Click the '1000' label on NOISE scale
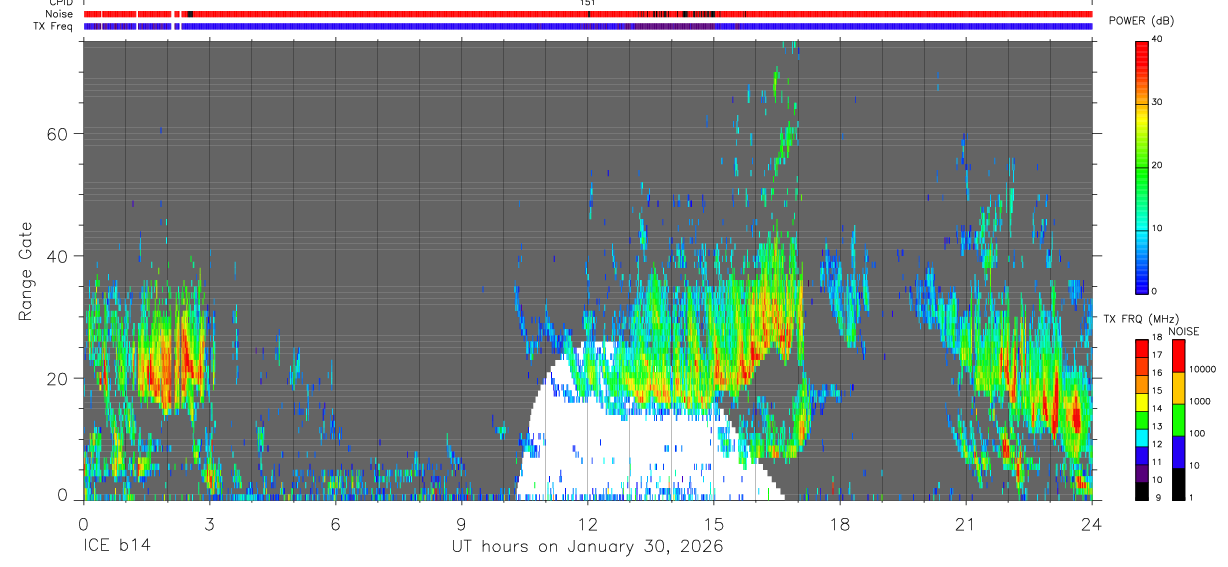The image size is (1228, 567). (1202, 401)
